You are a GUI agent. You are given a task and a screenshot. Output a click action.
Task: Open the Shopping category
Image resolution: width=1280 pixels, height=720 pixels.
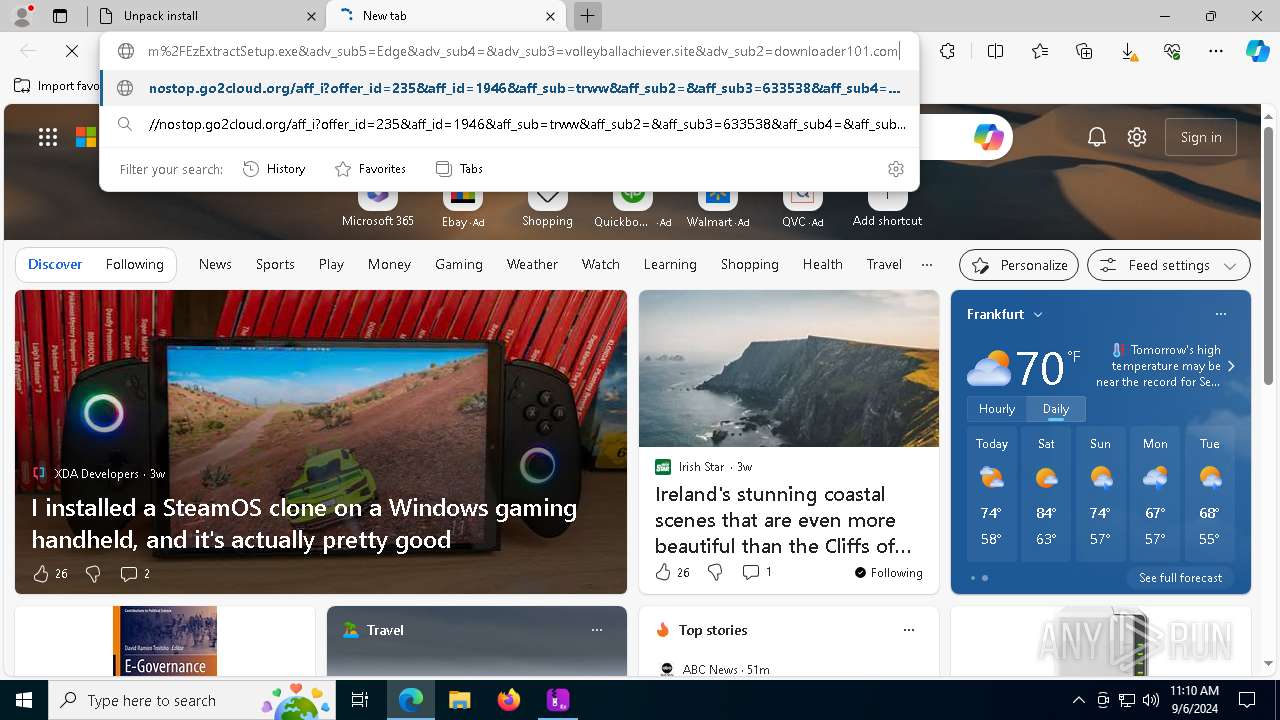click(x=749, y=264)
